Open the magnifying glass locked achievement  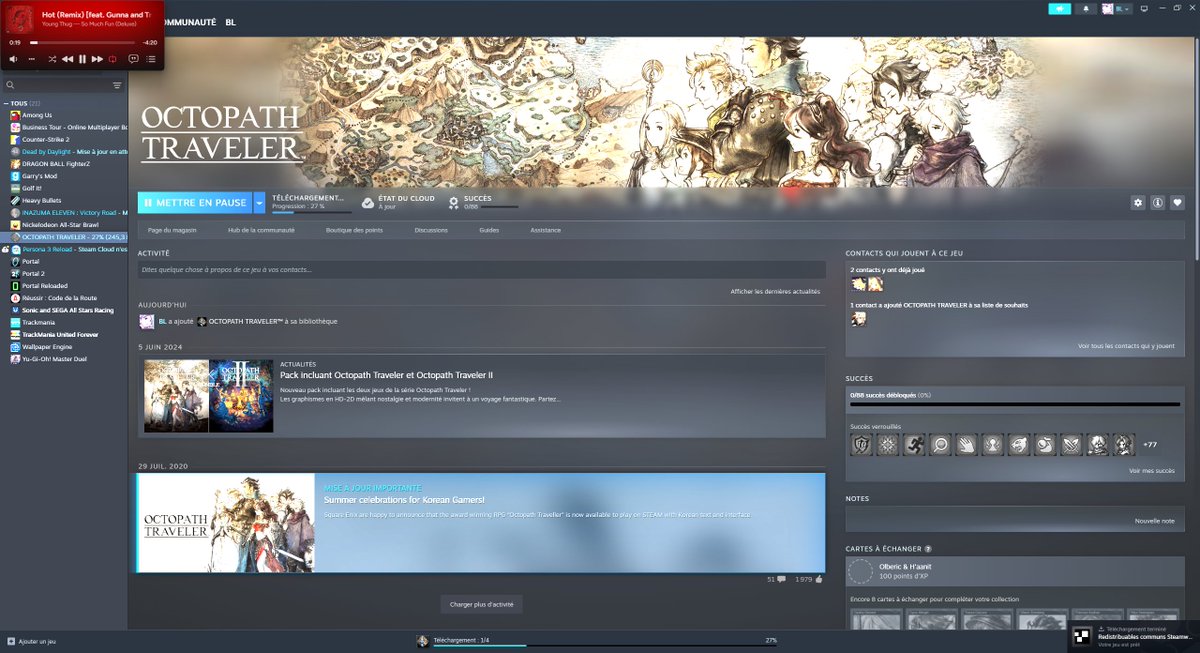[x=940, y=444]
